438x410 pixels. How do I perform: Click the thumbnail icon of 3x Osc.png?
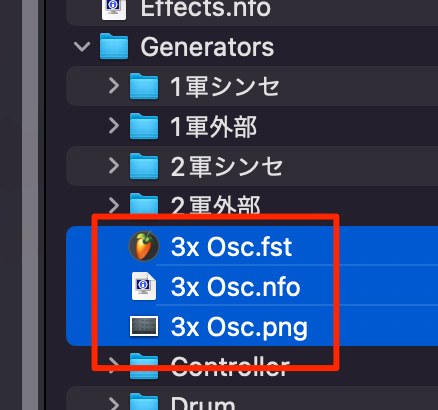pos(144,326)
